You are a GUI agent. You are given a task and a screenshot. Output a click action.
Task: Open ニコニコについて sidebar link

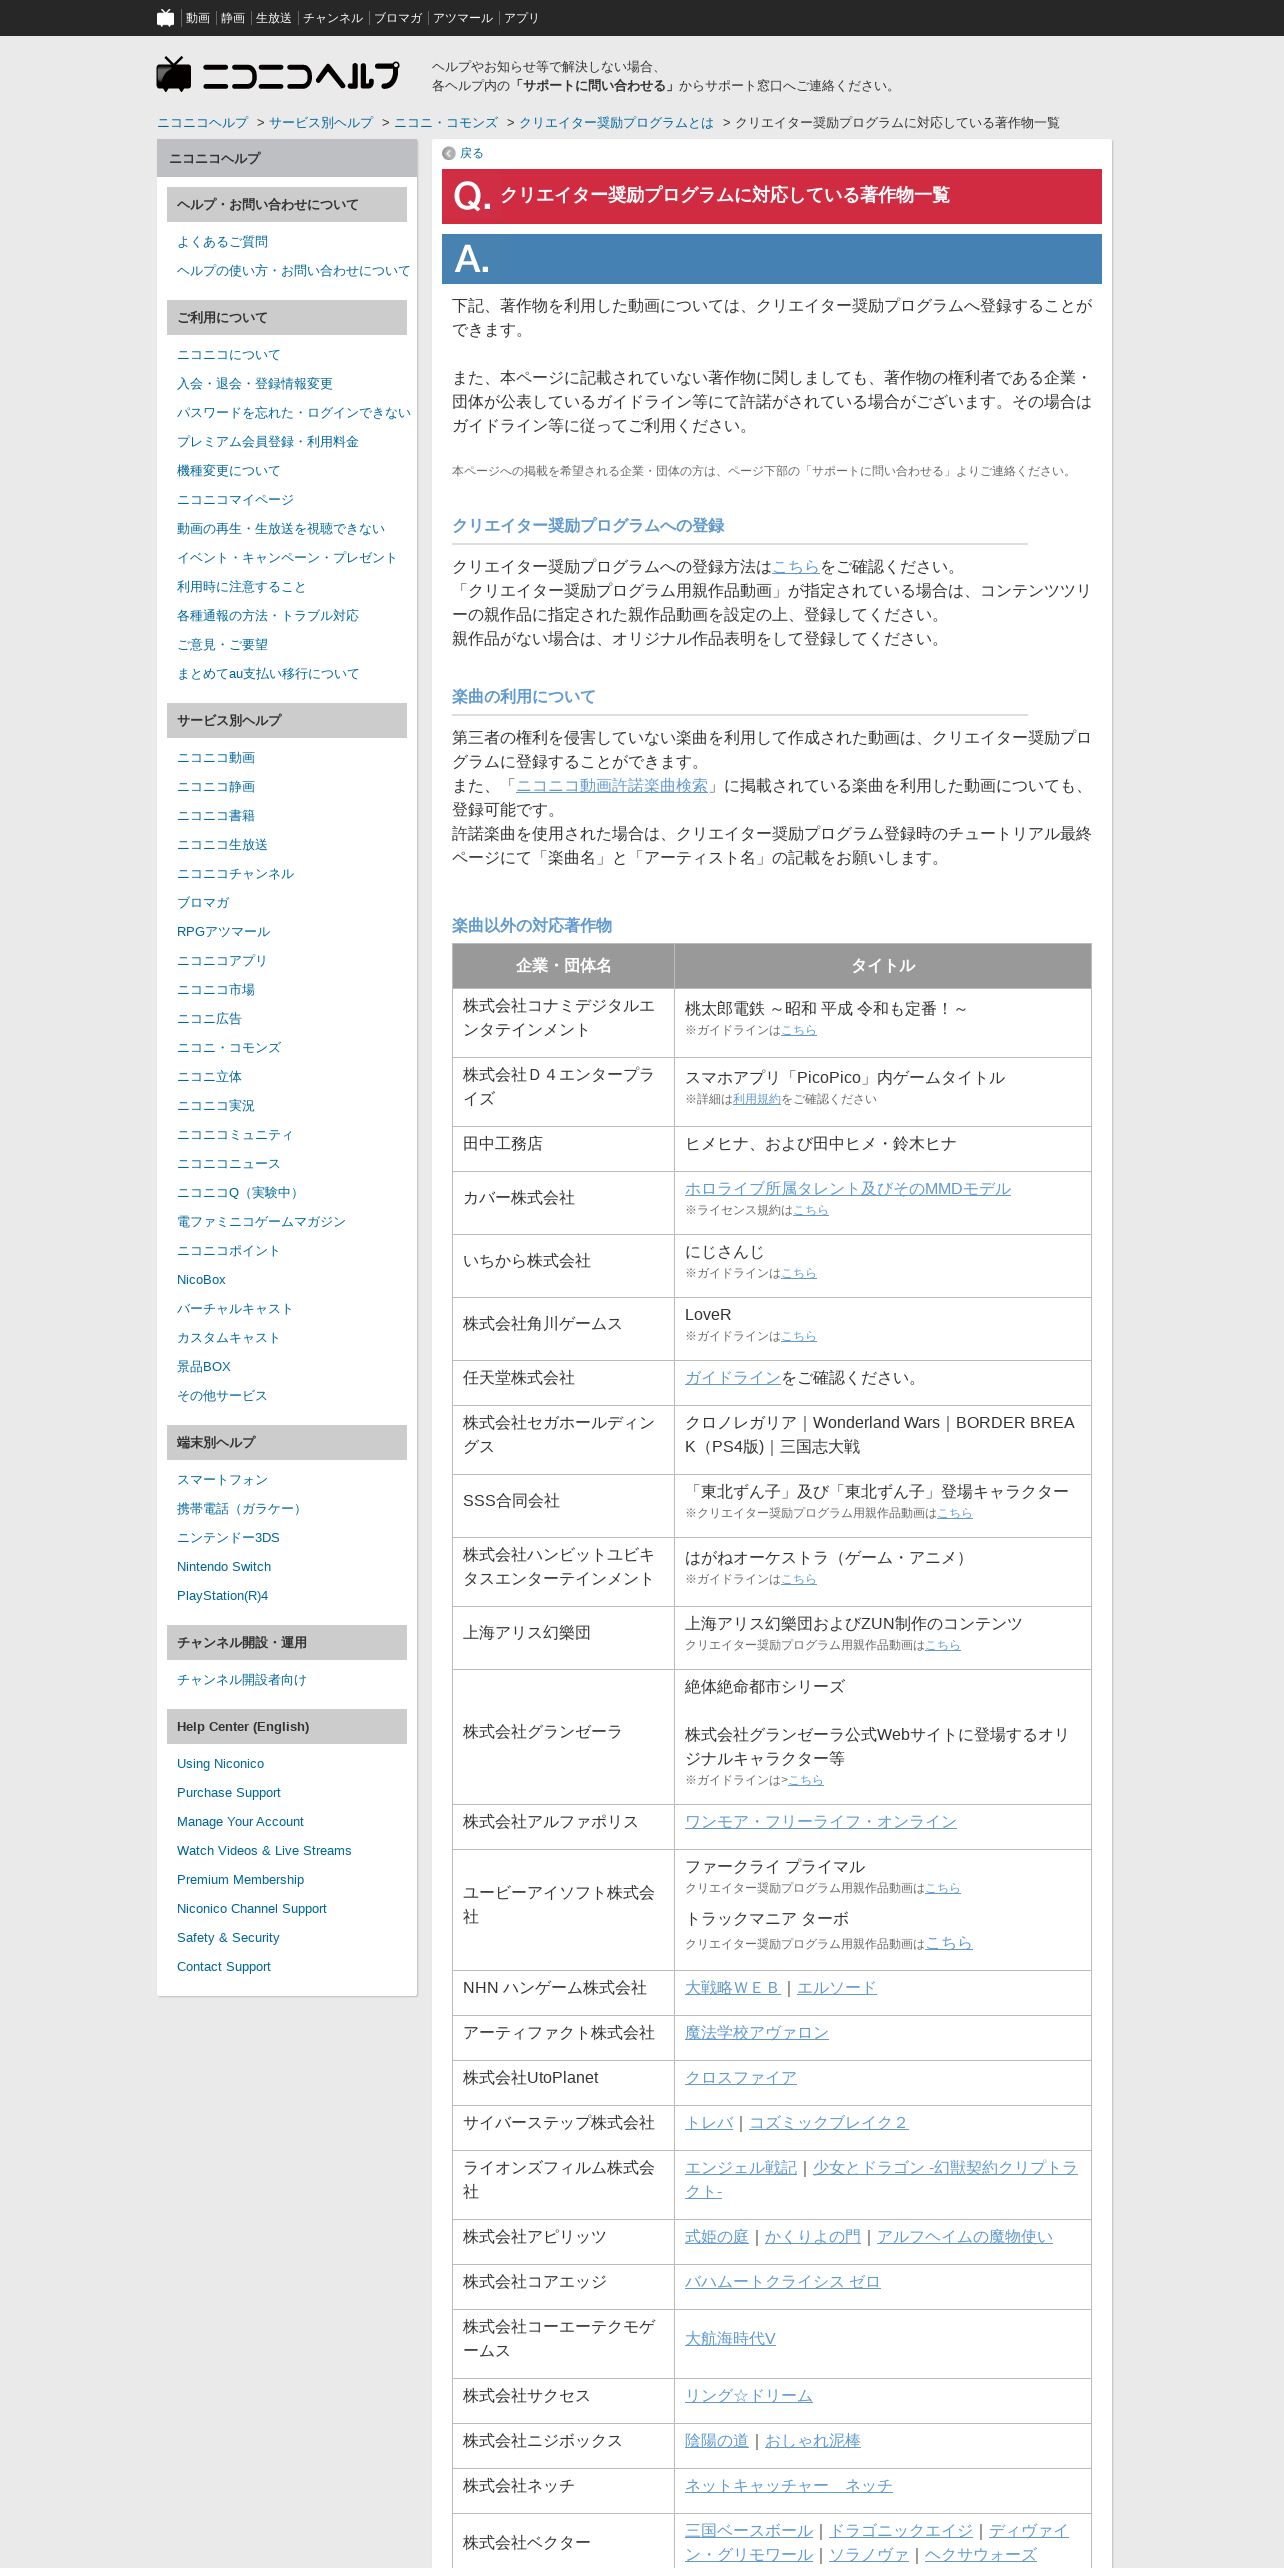coord(229,355)
